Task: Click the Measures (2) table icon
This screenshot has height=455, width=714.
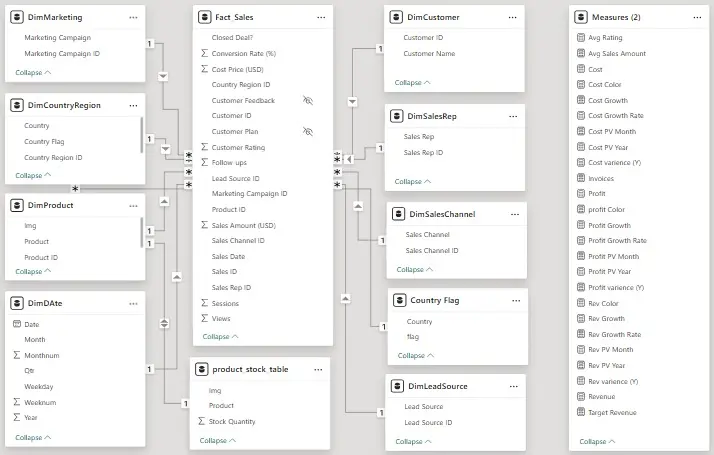Action: pyautogui.click(x=581, y=17)
